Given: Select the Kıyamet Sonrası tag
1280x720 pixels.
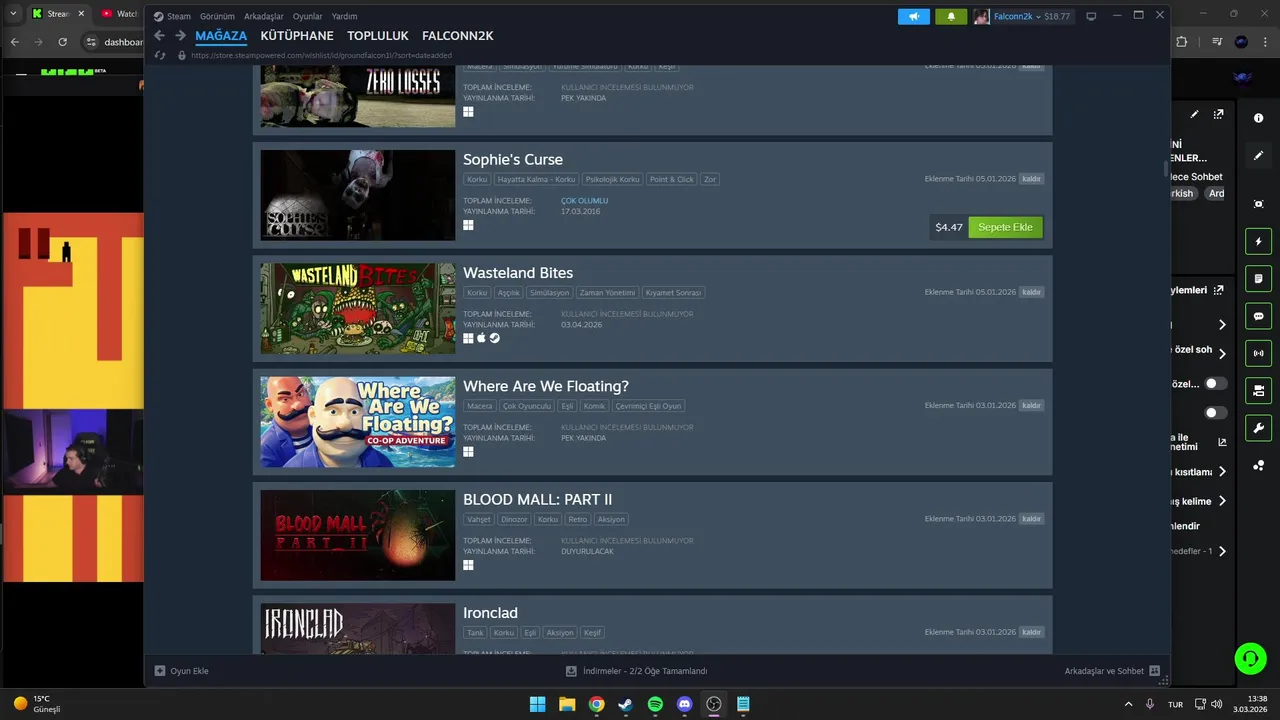Looking at the screenshot, I should pos(673,293).
